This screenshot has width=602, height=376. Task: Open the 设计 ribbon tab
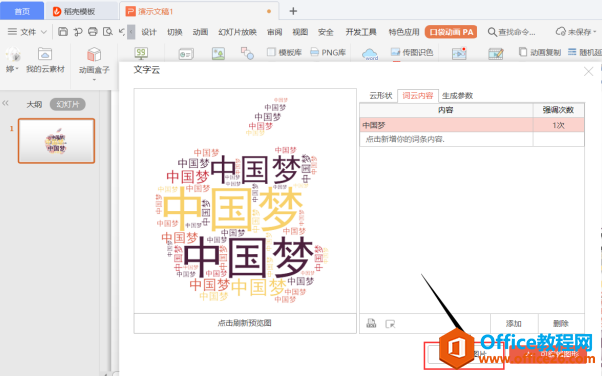149,32
